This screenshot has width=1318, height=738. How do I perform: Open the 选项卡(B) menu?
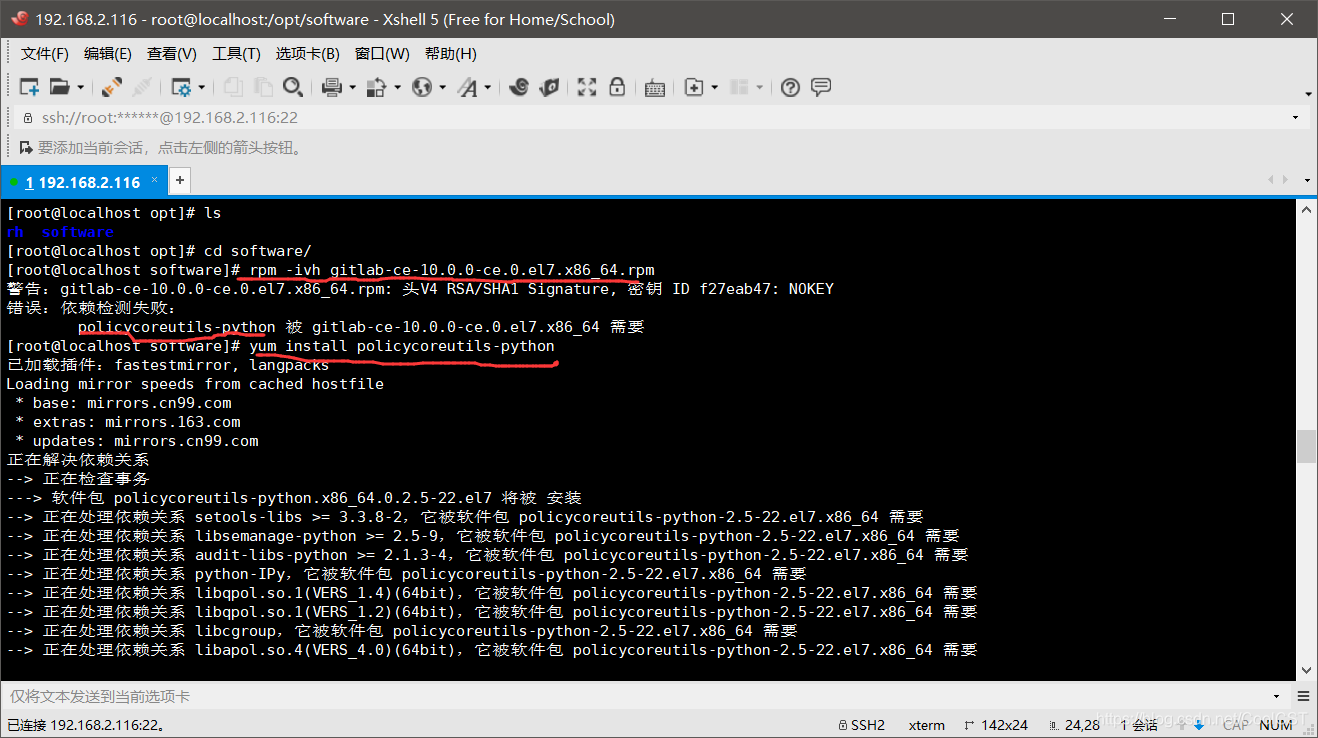click(308, 53)
